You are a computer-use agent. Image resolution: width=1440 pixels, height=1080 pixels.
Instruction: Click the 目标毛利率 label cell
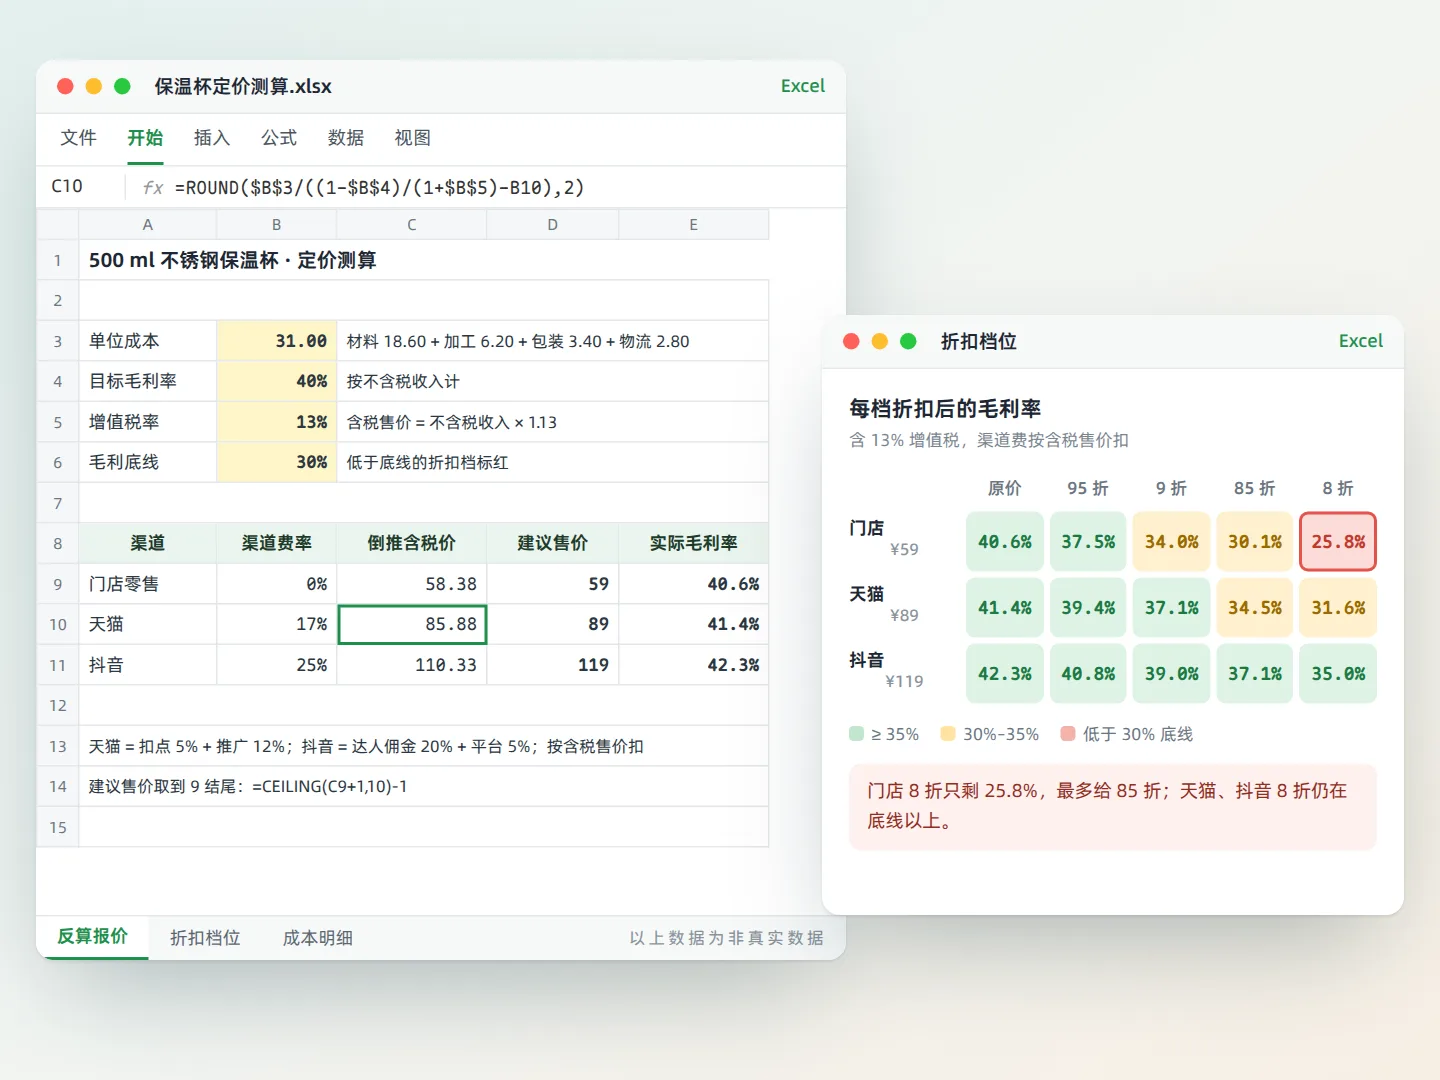point(147,381)
